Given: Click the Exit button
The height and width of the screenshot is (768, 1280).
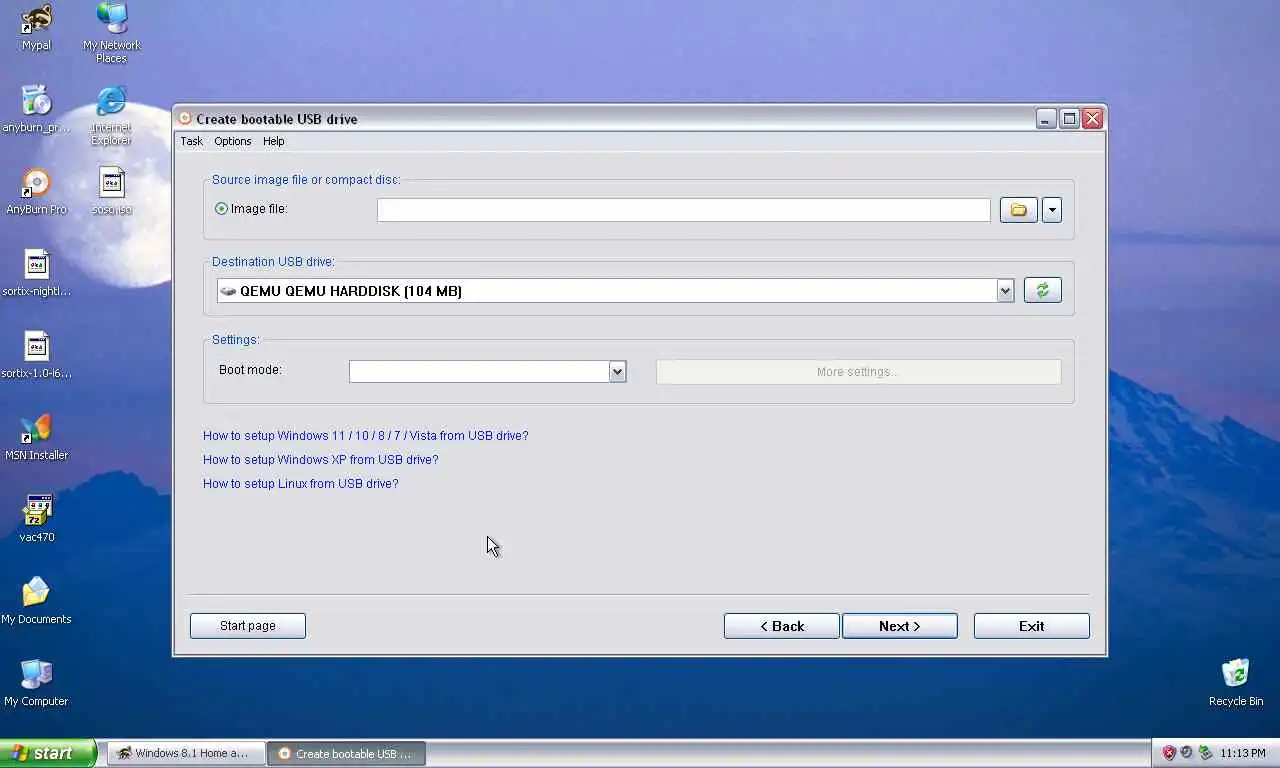Looking at the screenshot, I should click(x=1031, y=626).
